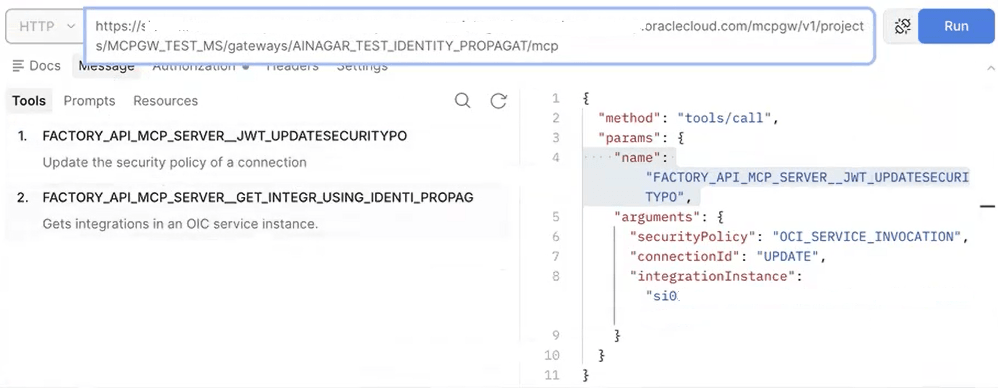The image size is (998, 388).
Task: Click description 'Update the security policy of a connection'
Action: (x=174, y=162)
